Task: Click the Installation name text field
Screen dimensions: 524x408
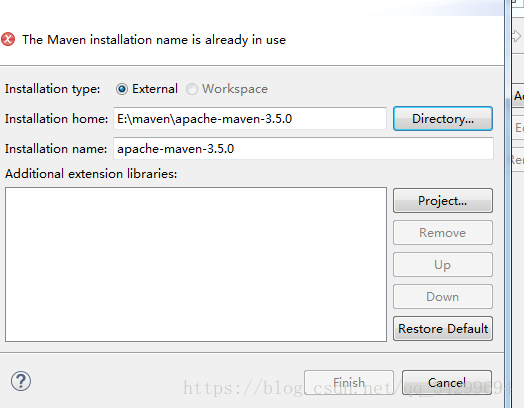Action: pyautogui.click(x=303, y=149)
